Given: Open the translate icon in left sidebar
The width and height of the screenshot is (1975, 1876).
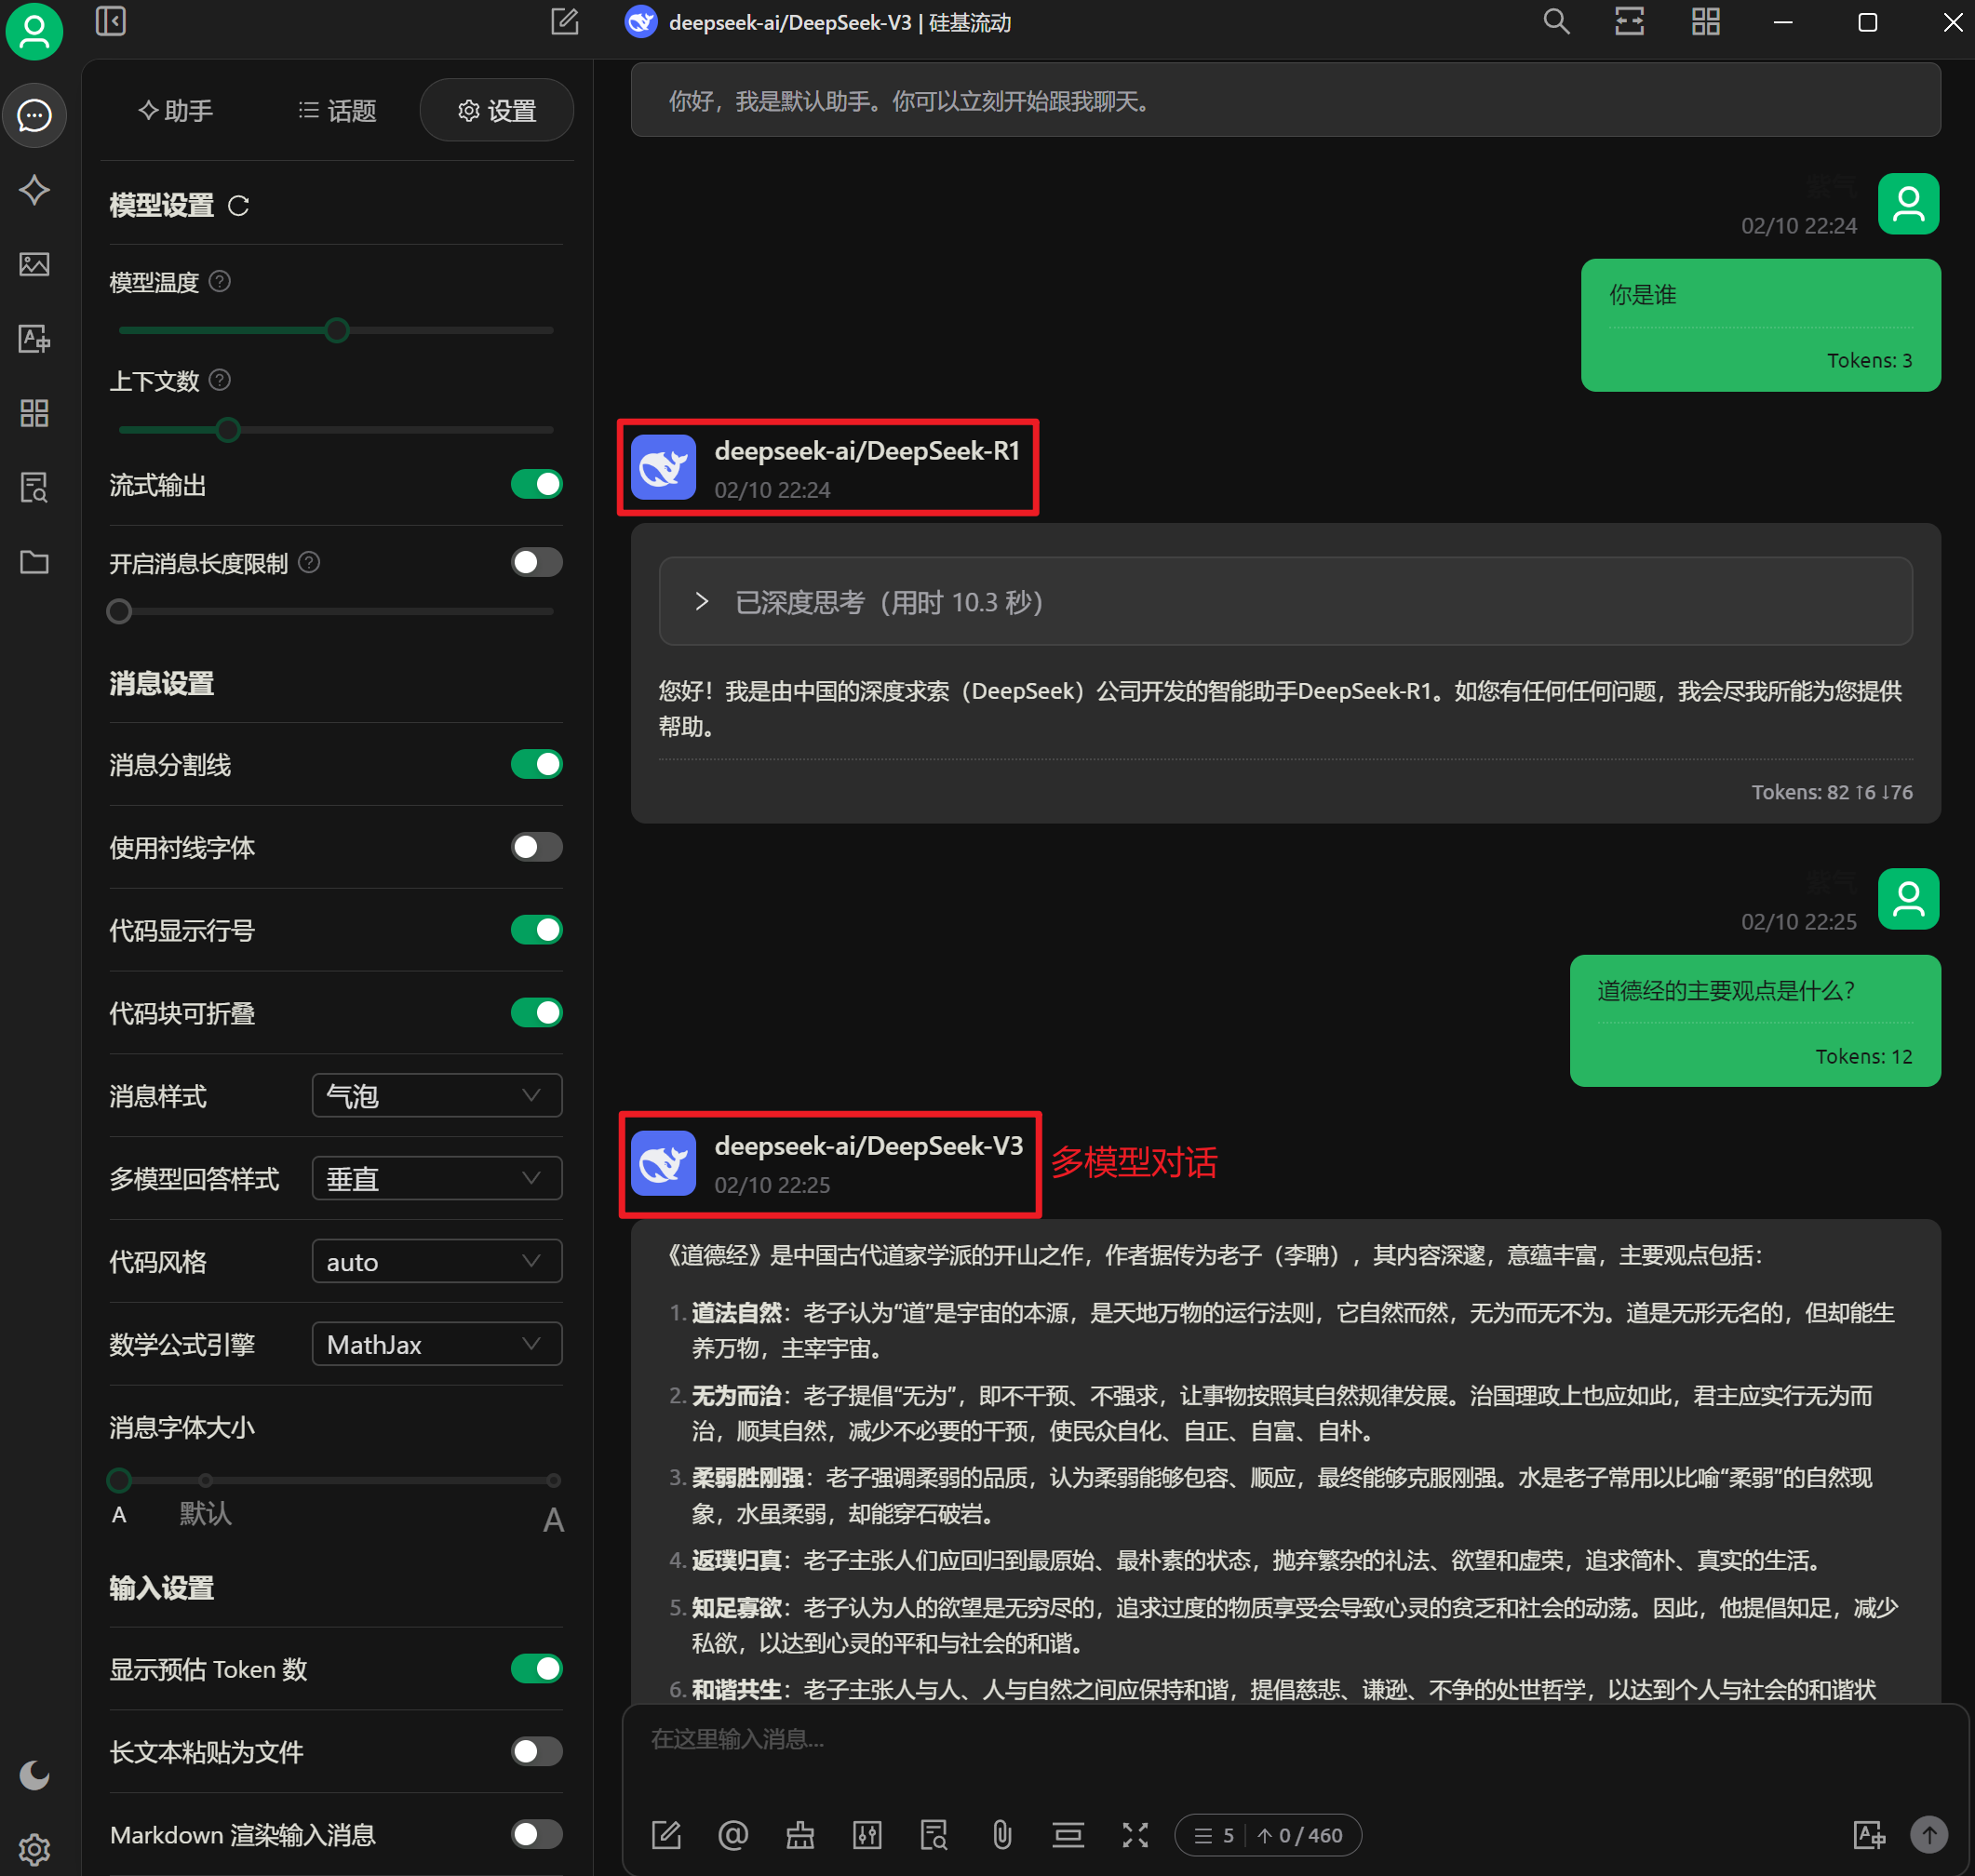Looking at the screenshot, I should (35, 339).
